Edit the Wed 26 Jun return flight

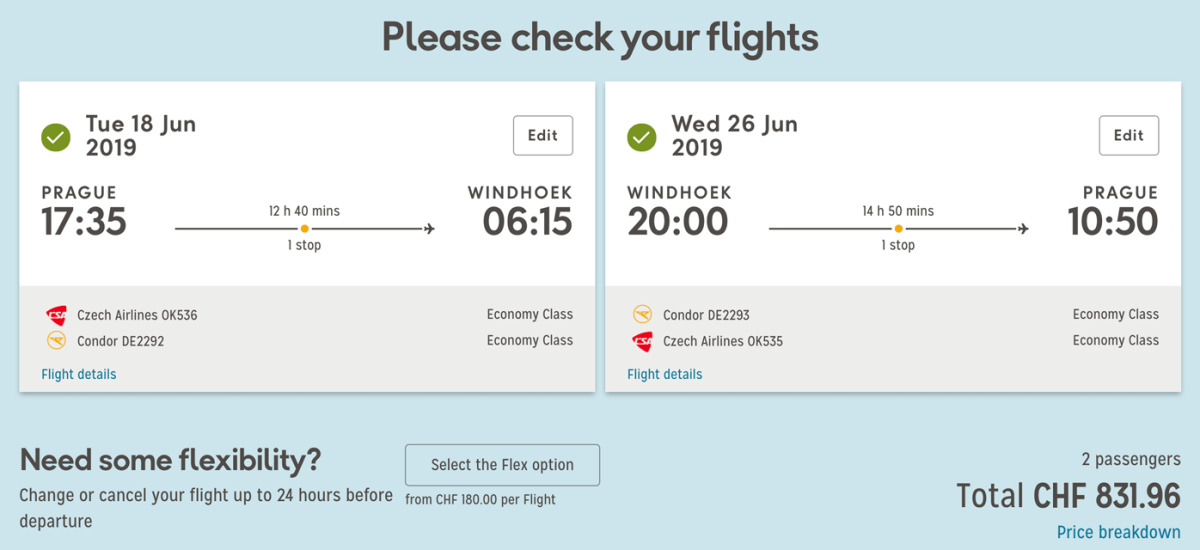pyautogui.click(x=1129, y=136)
